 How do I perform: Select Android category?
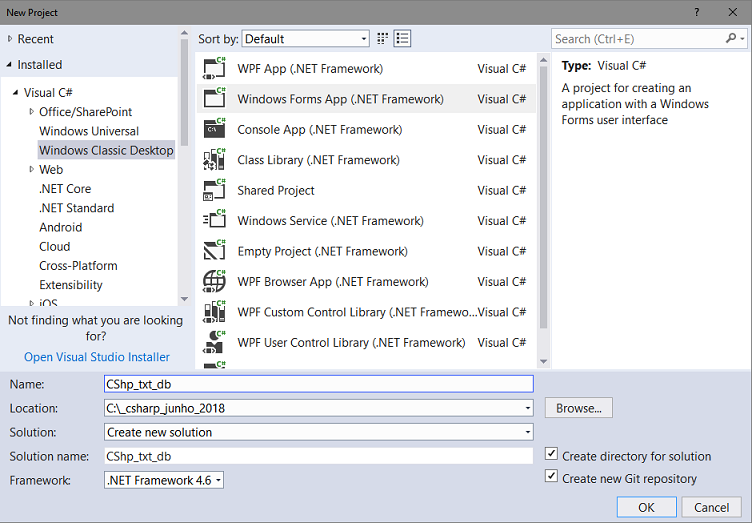60,227
